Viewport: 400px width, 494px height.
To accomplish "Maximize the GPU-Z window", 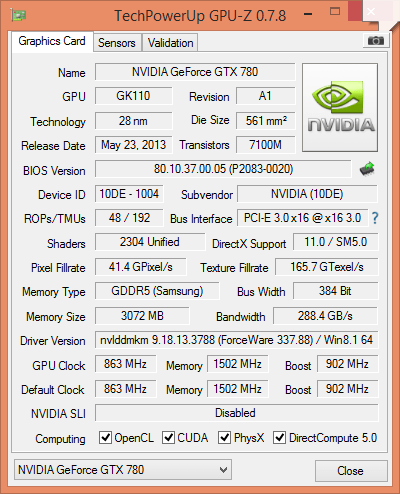I will (335, 12).
